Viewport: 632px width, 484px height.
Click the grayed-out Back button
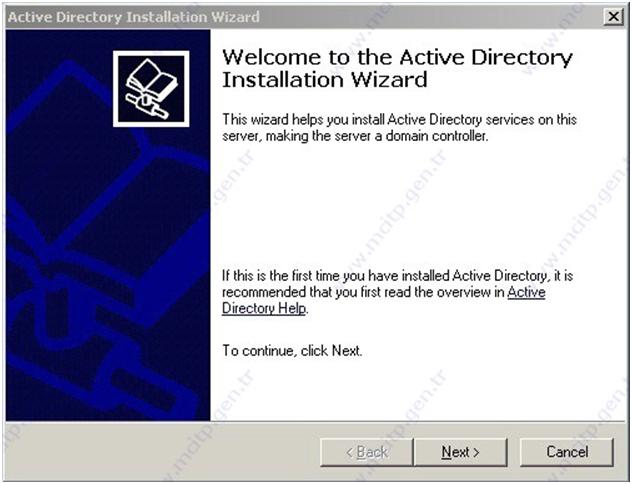click(x=367, y=452)
